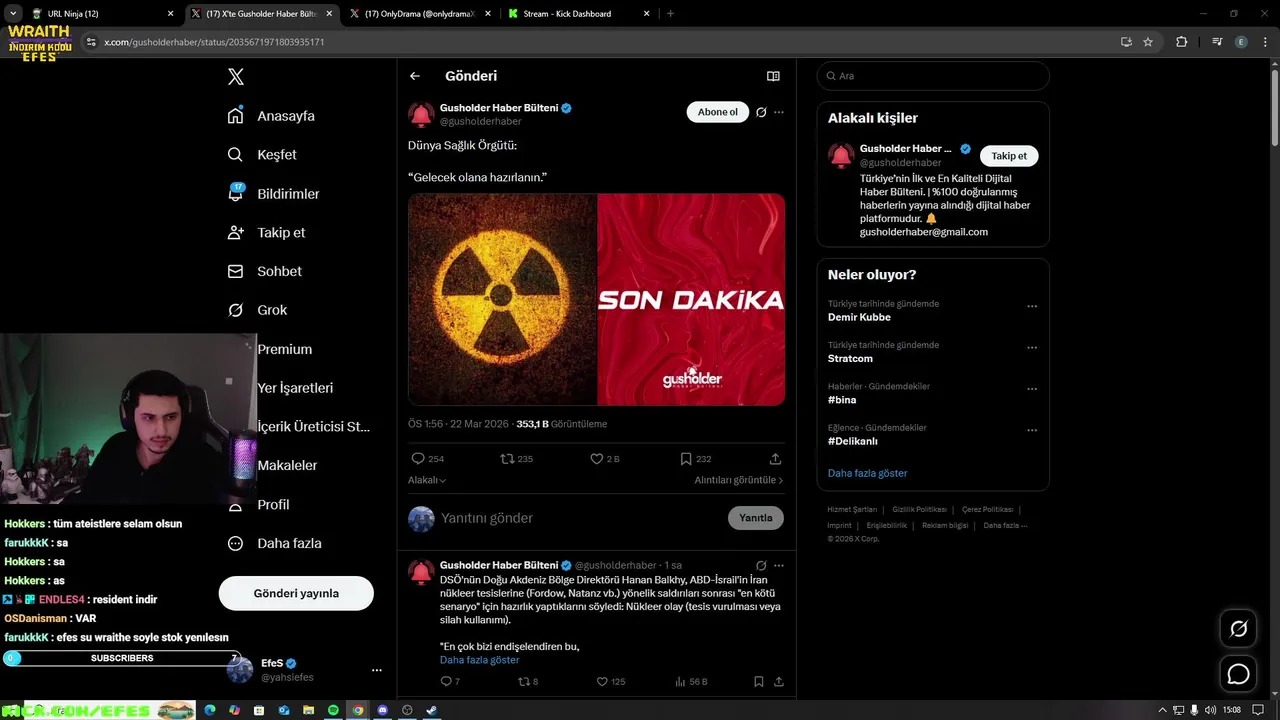Click the X logo in the sidebar
The width and height of the screenshot is (1280, 720).
[x=236, y=77]
